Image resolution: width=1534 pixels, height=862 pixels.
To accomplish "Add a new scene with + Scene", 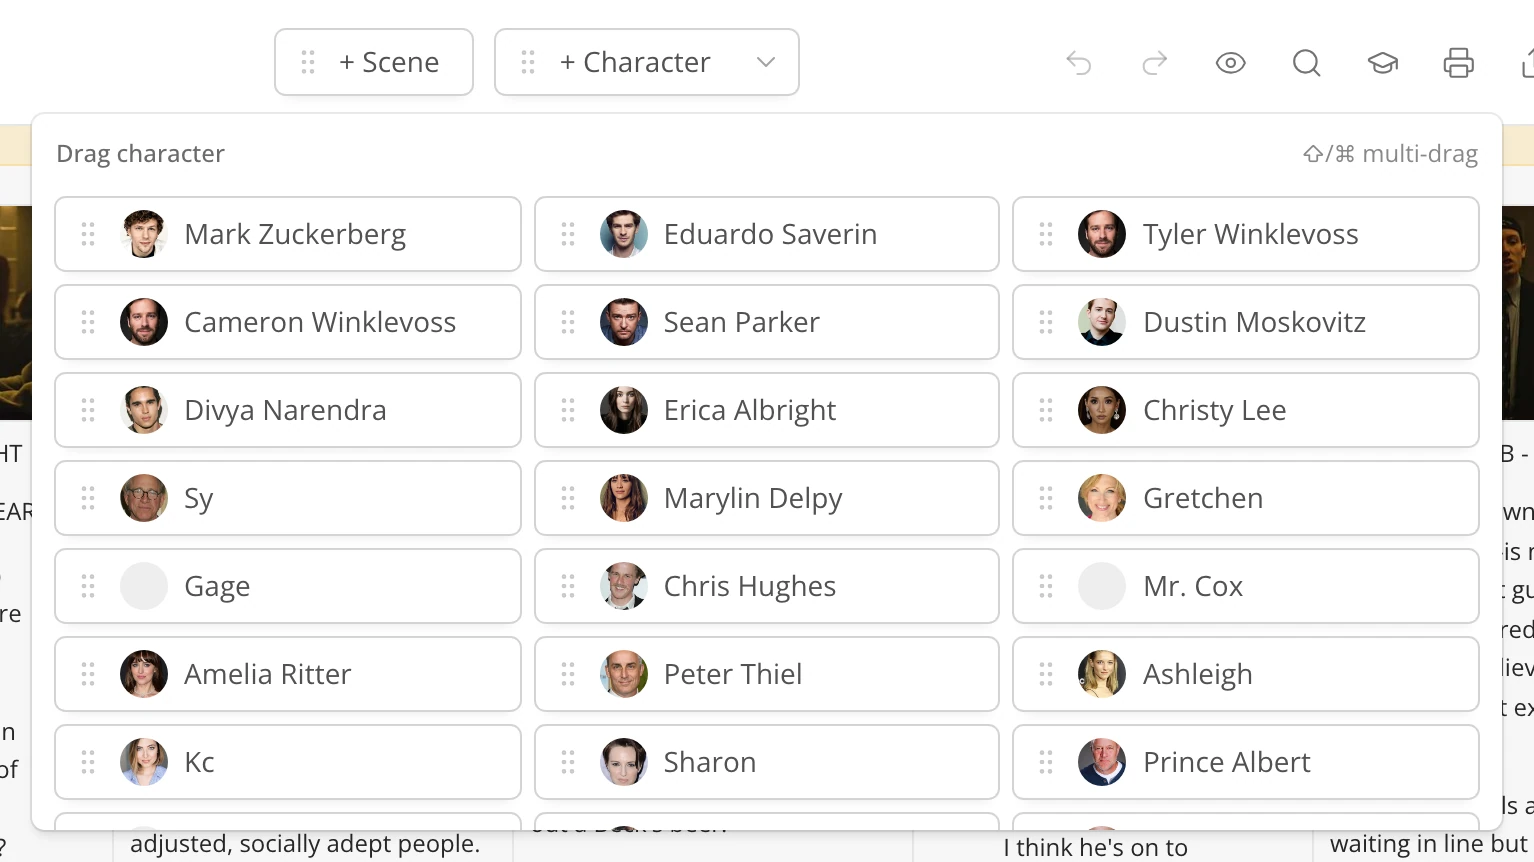I will pos(374,62).
